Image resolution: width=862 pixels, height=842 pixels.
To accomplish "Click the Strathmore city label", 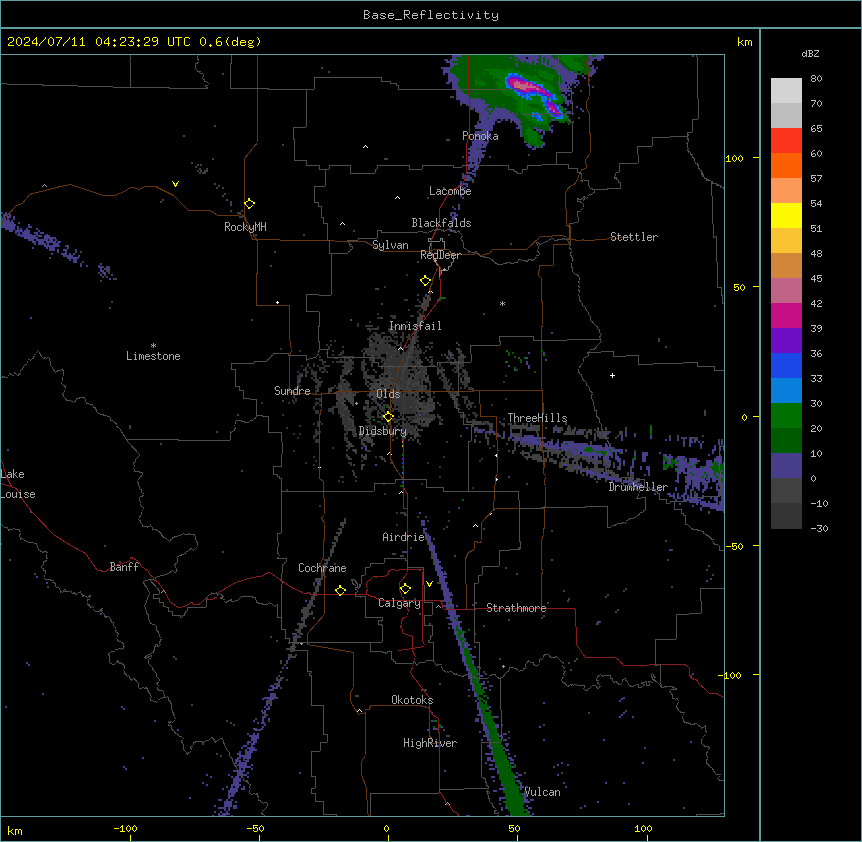I will (x=516, y=608).
